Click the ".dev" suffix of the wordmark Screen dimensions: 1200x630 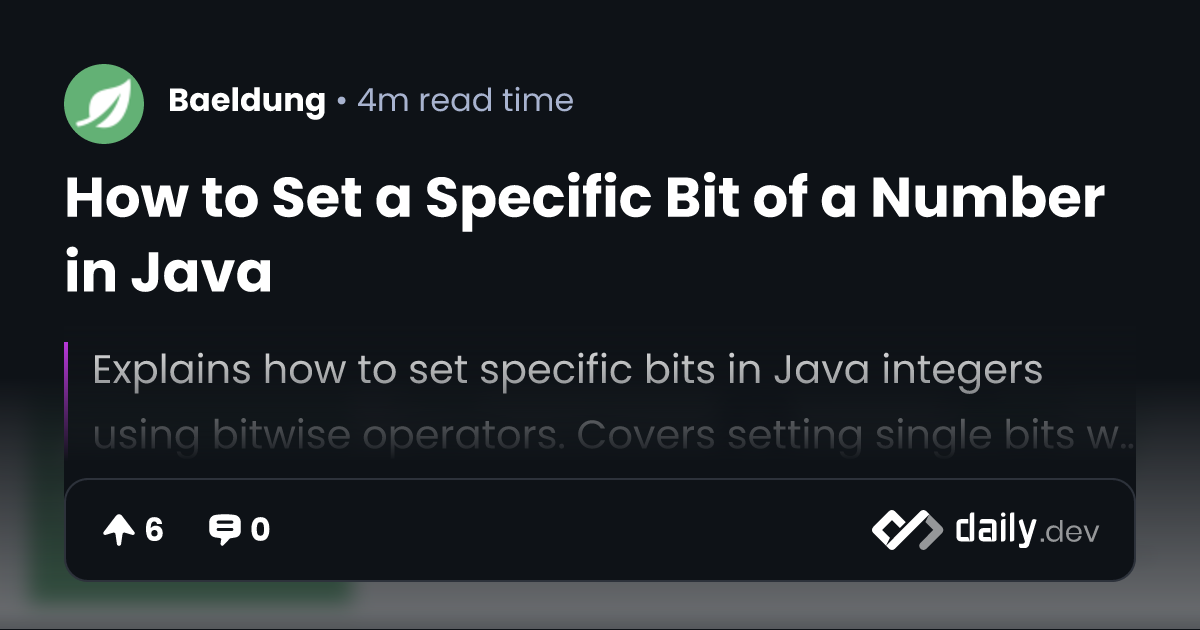click(1069, 533)
